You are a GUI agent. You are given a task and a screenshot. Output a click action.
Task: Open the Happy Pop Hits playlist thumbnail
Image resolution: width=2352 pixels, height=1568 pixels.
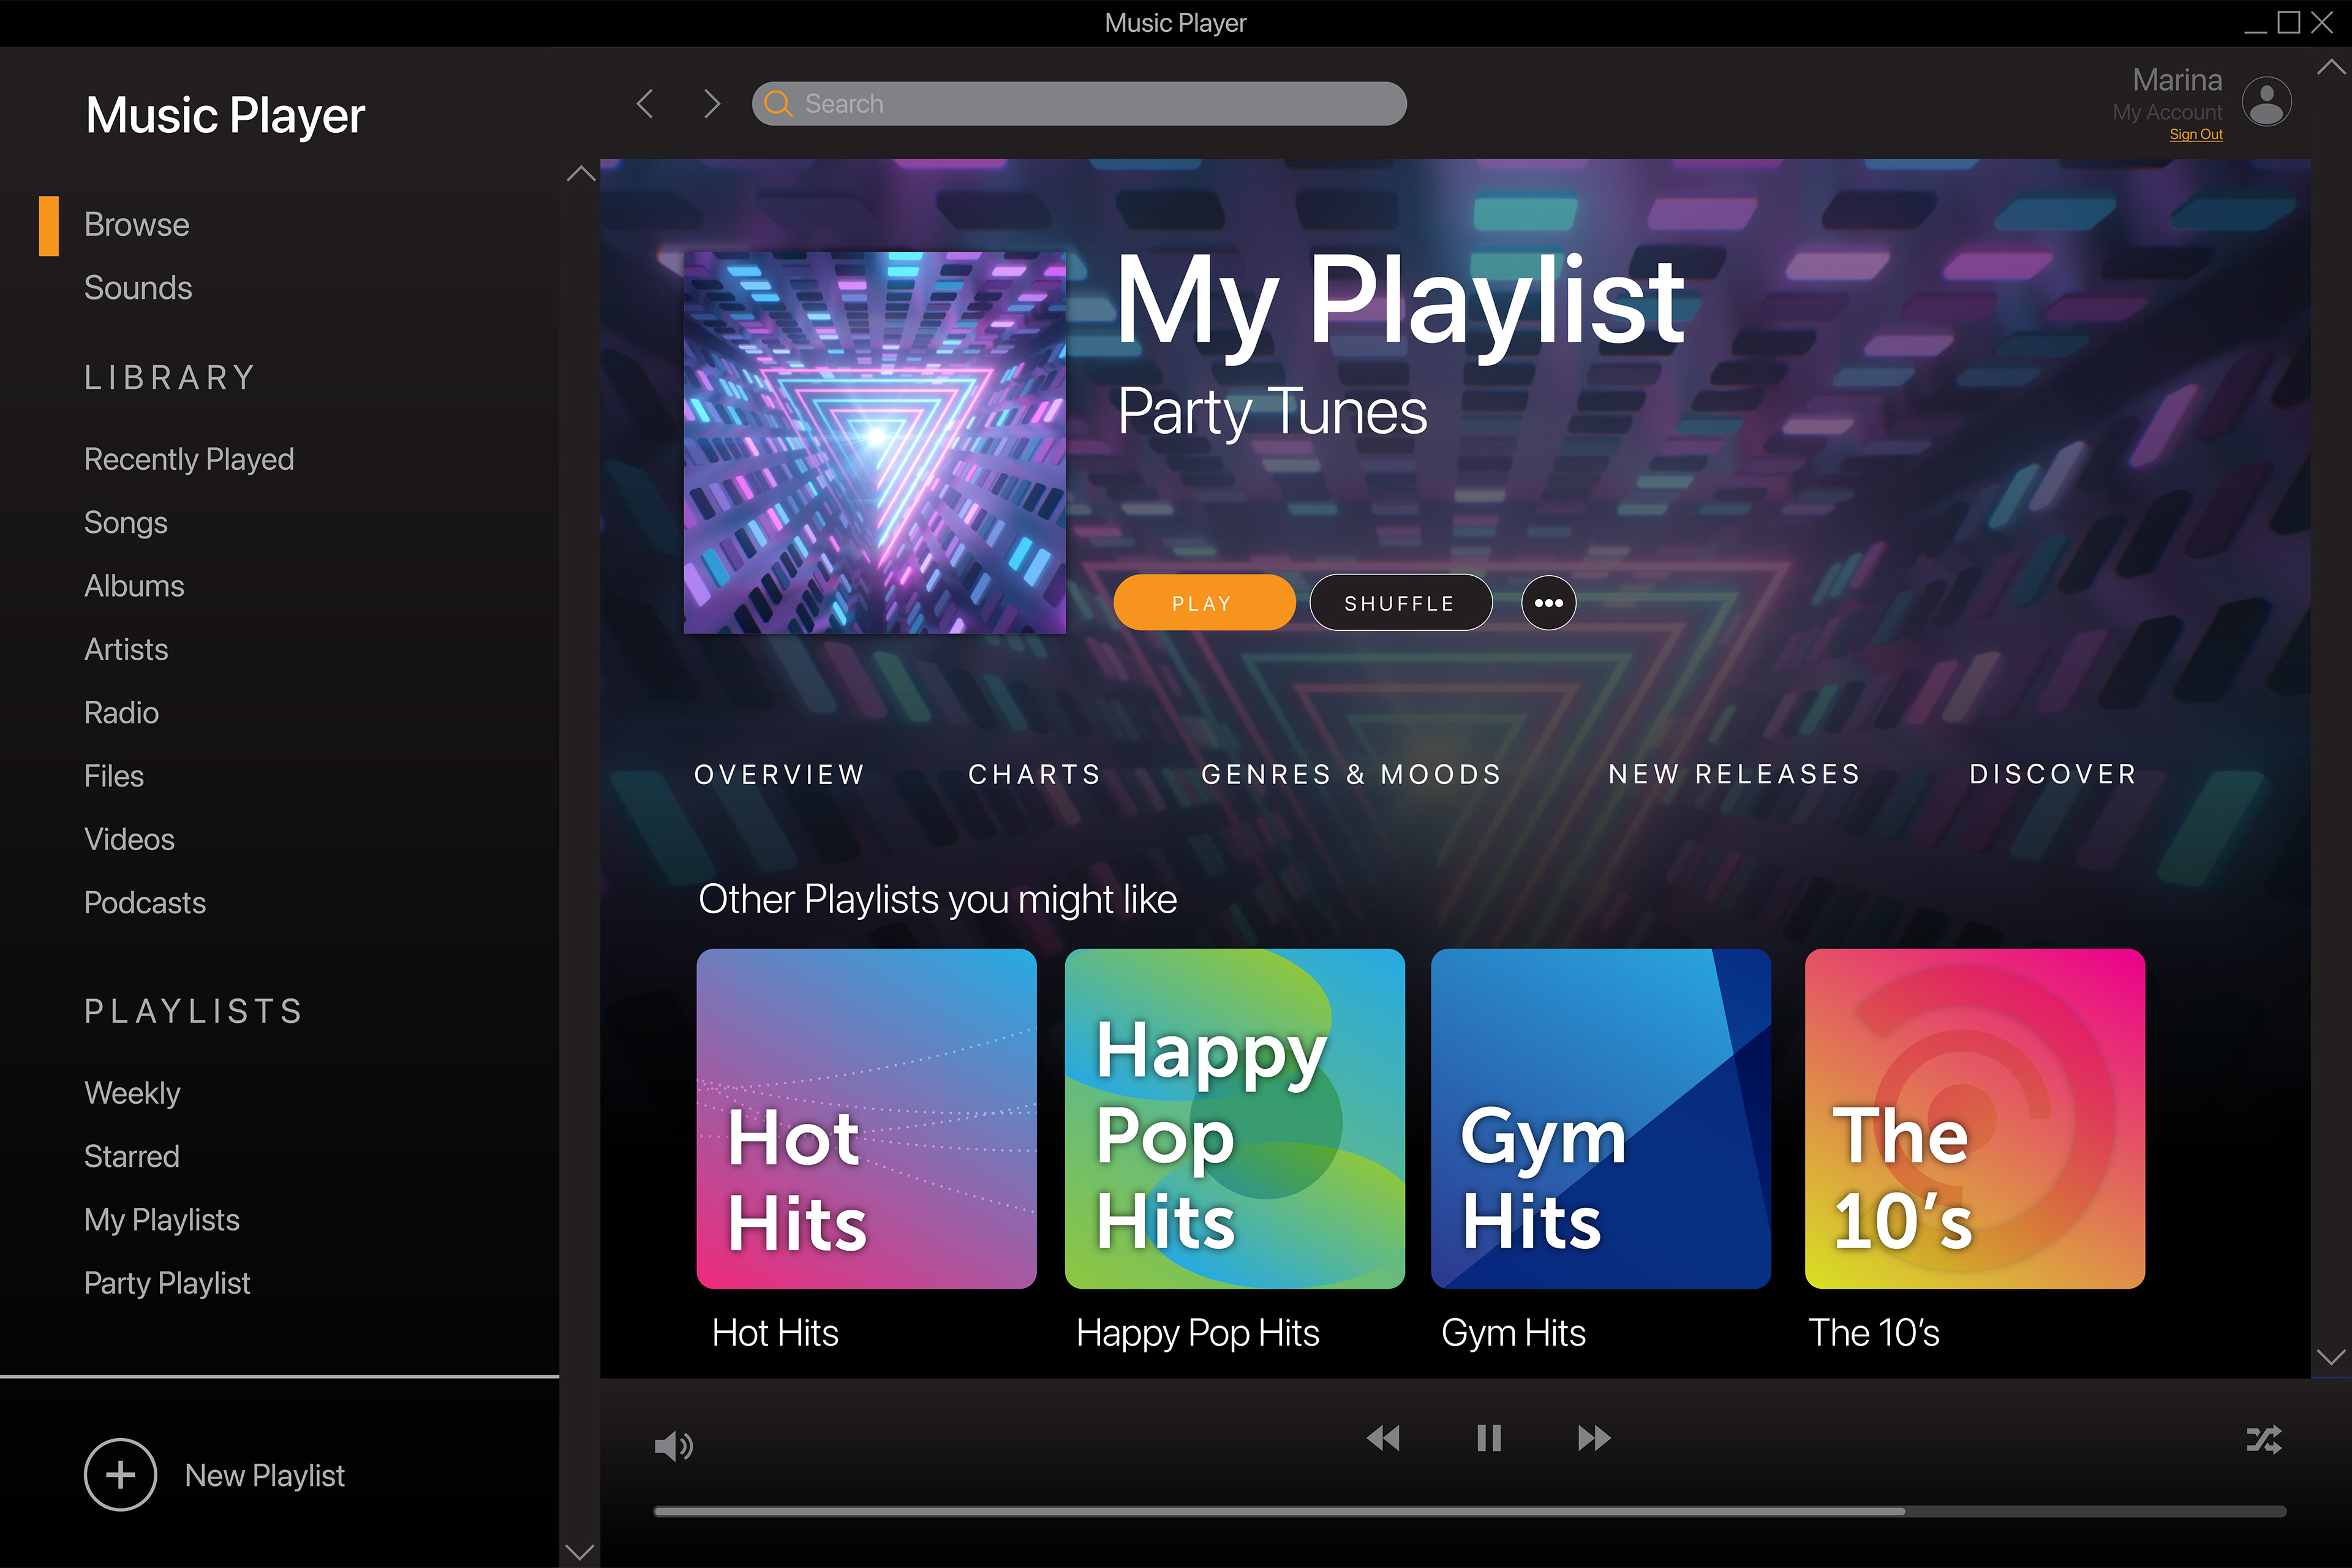point(1234,1118)
